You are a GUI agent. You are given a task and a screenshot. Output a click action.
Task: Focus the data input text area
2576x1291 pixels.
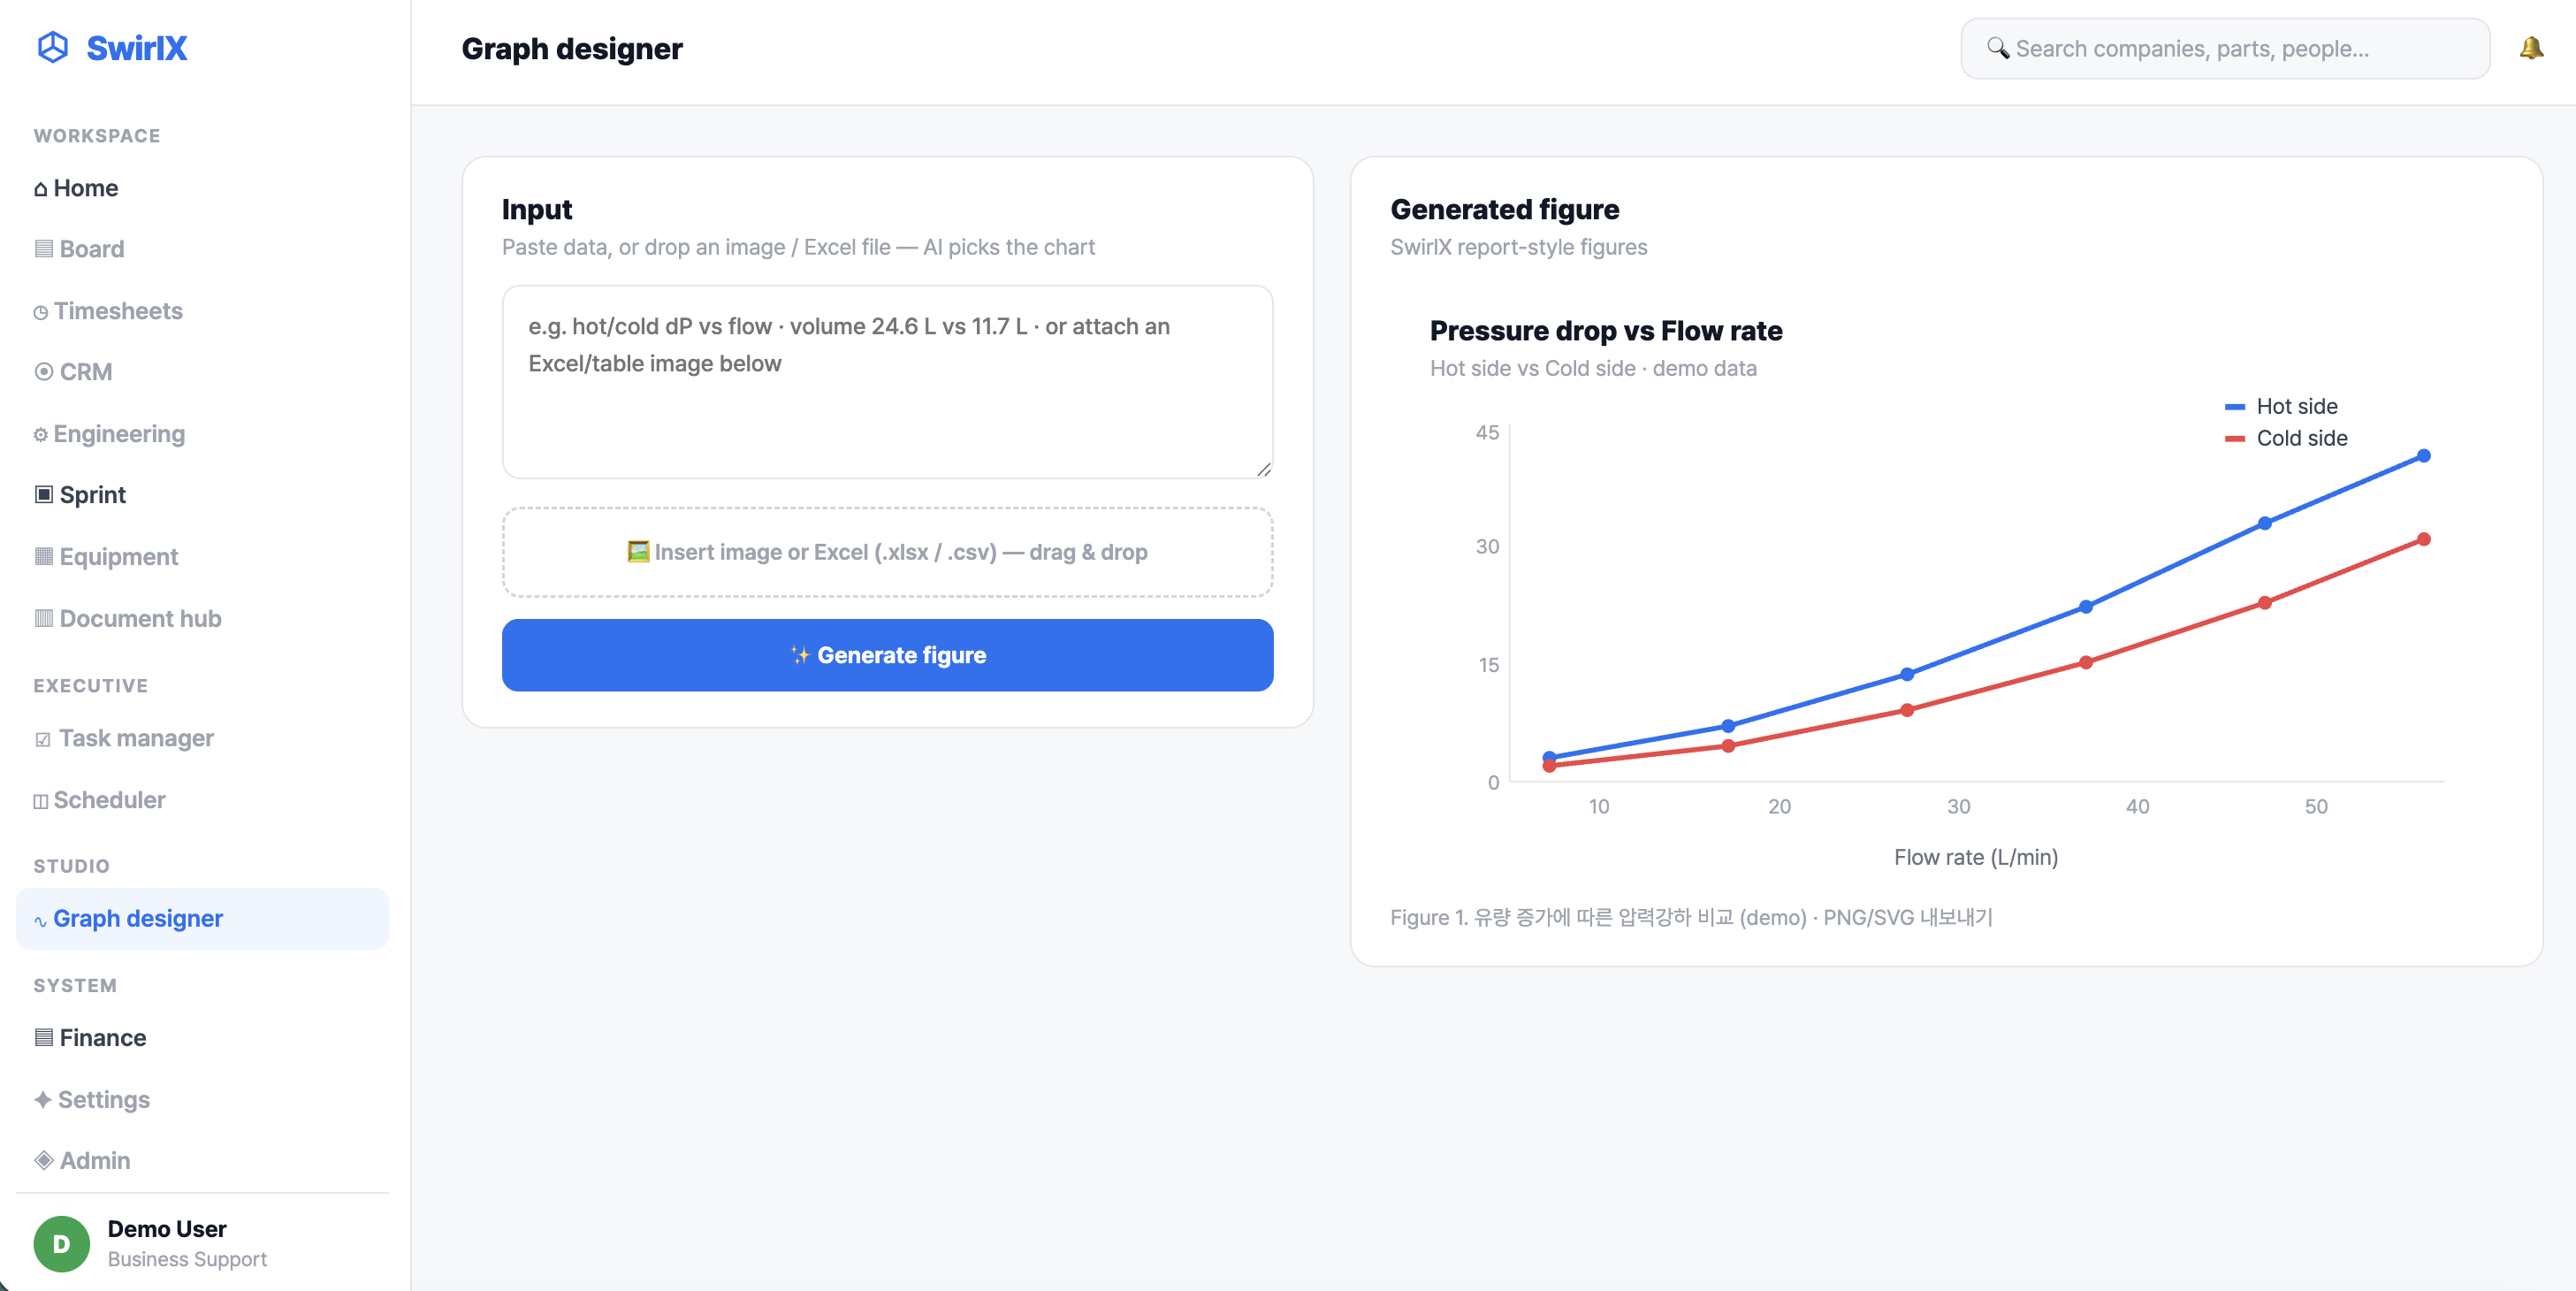[x=887, y=382]
